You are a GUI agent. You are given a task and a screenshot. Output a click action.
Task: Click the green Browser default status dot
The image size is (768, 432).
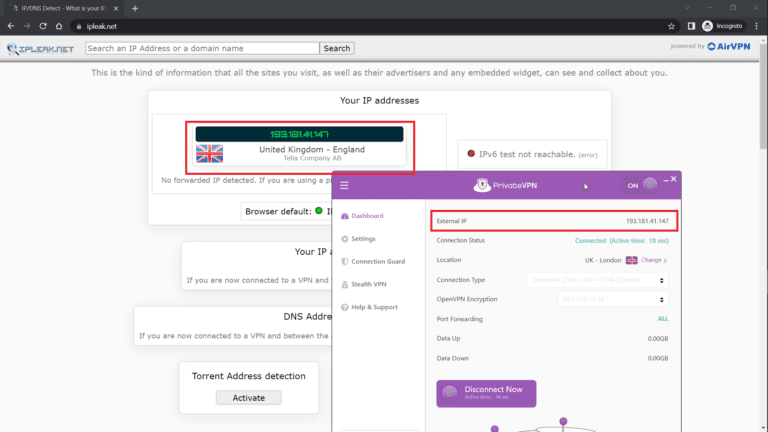coord(319,211)
